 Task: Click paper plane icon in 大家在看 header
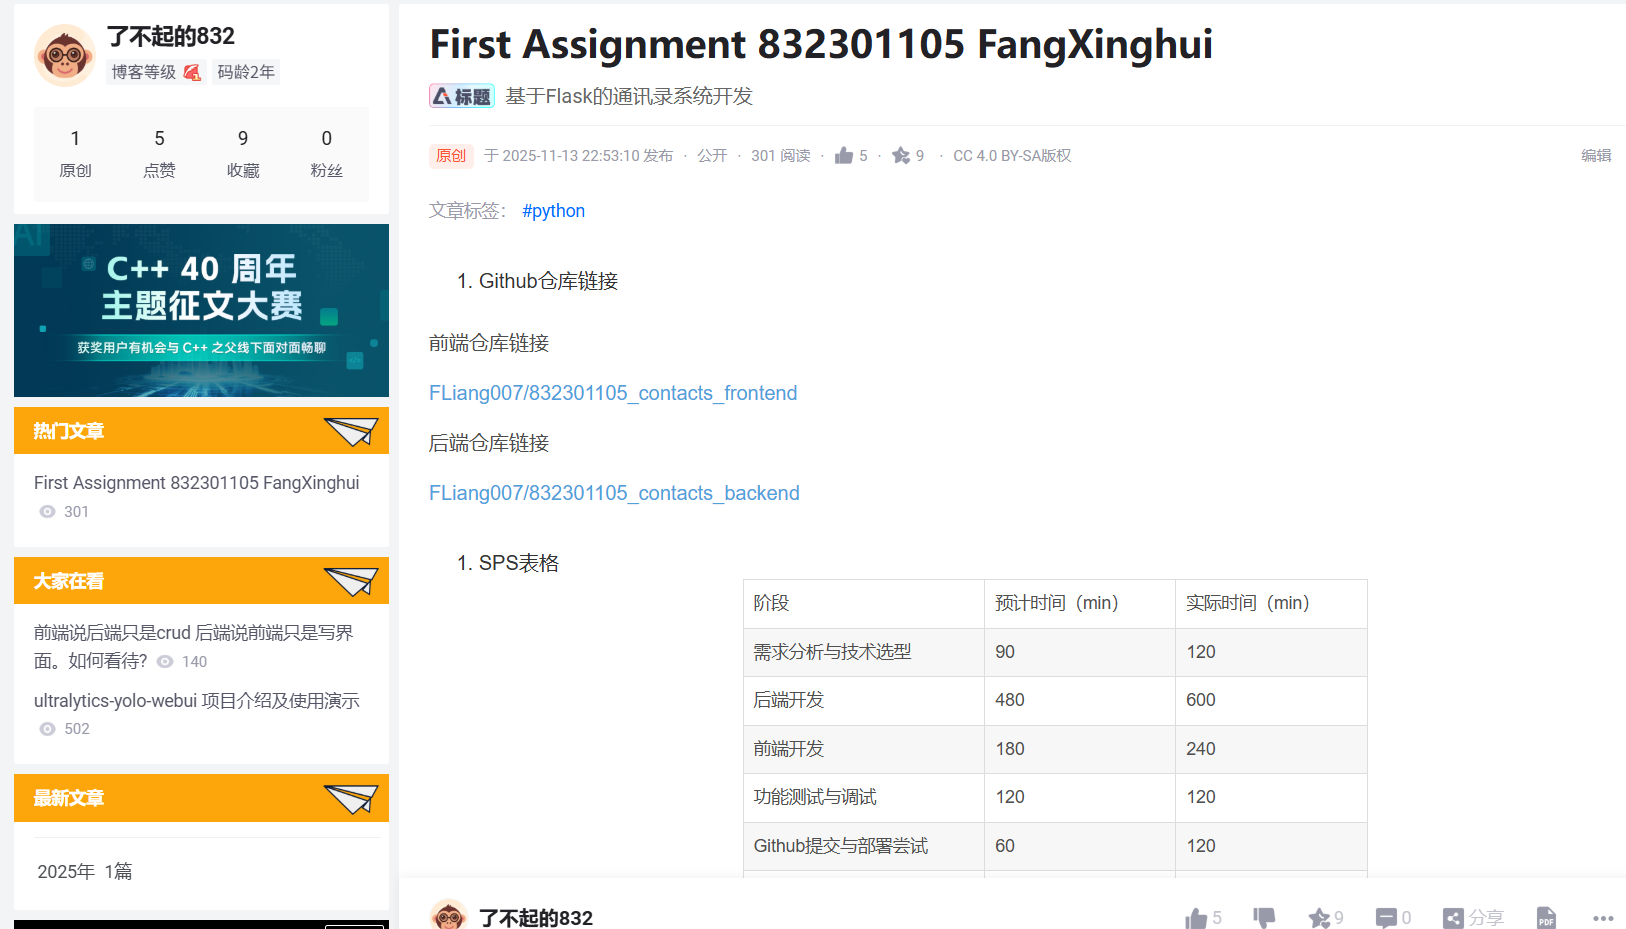[x=351, y=581]
